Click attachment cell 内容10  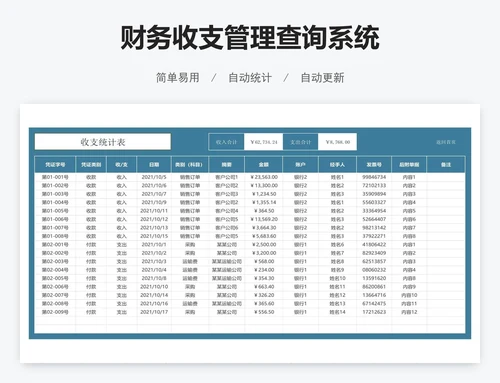click(409, 295)
